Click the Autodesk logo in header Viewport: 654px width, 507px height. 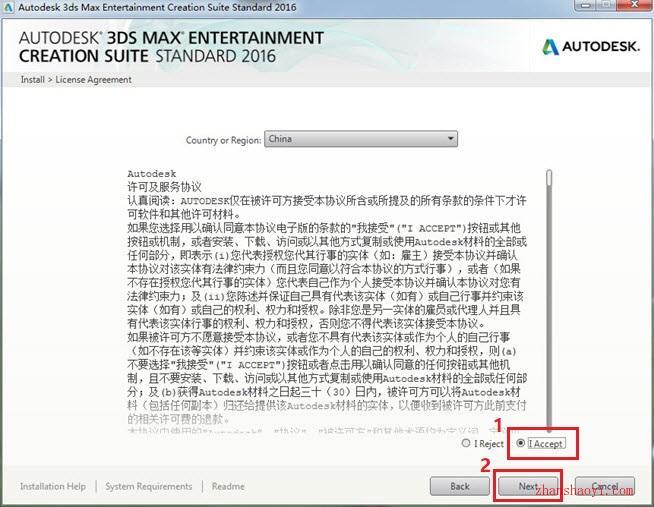(x=591, y=47)
